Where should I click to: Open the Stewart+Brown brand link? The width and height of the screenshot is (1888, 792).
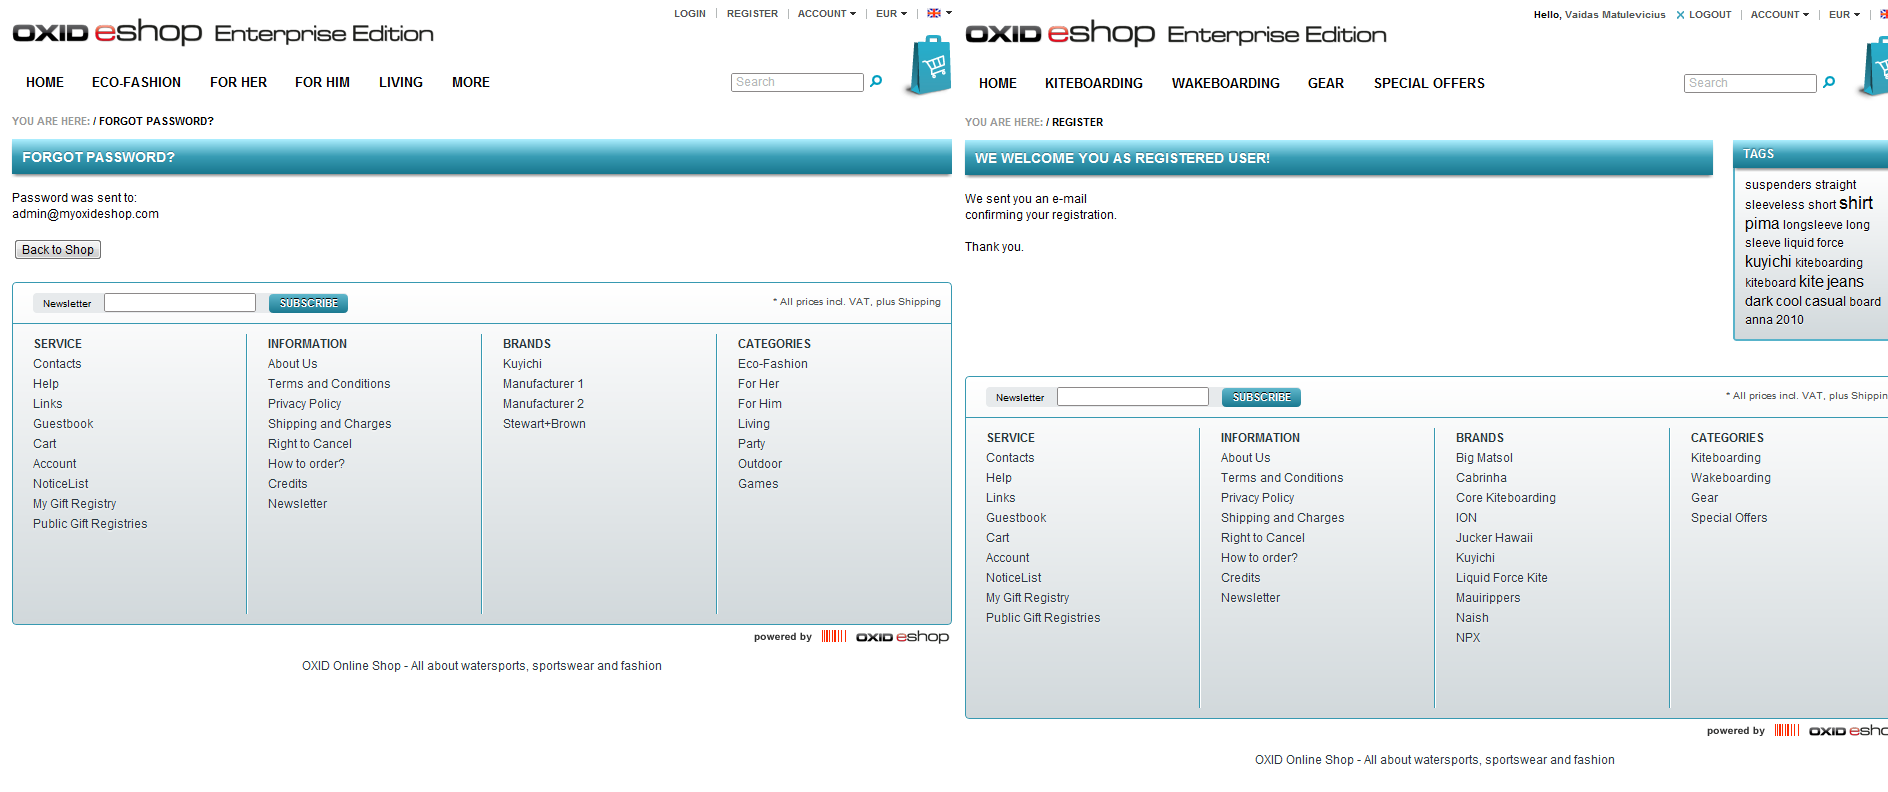coord(544,424)
